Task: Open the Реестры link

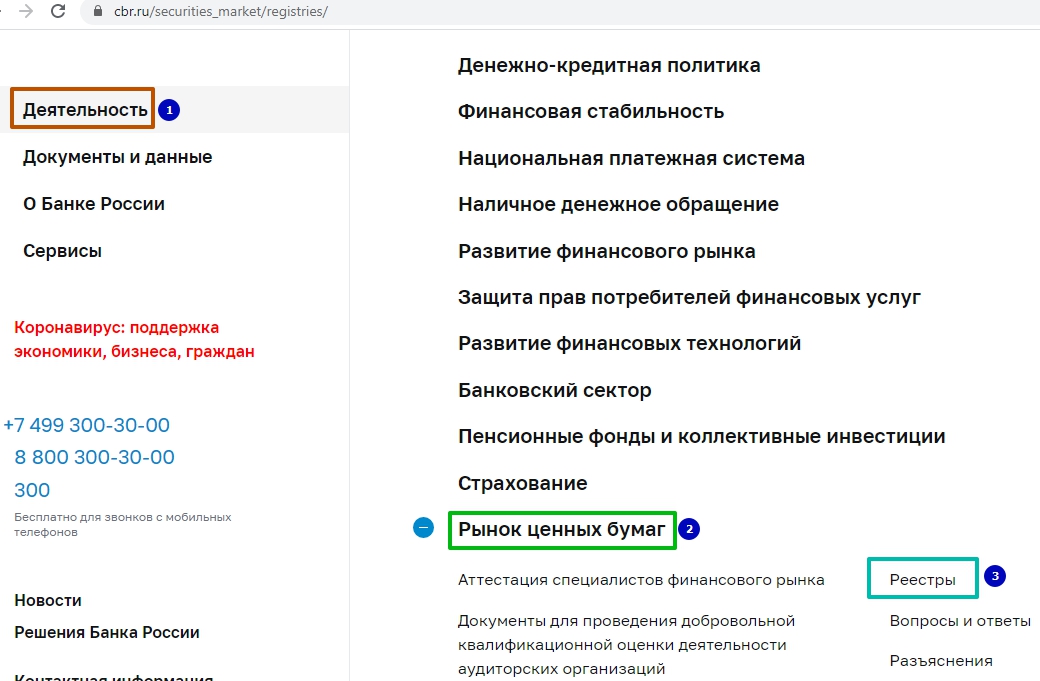Action: point(922,579)
